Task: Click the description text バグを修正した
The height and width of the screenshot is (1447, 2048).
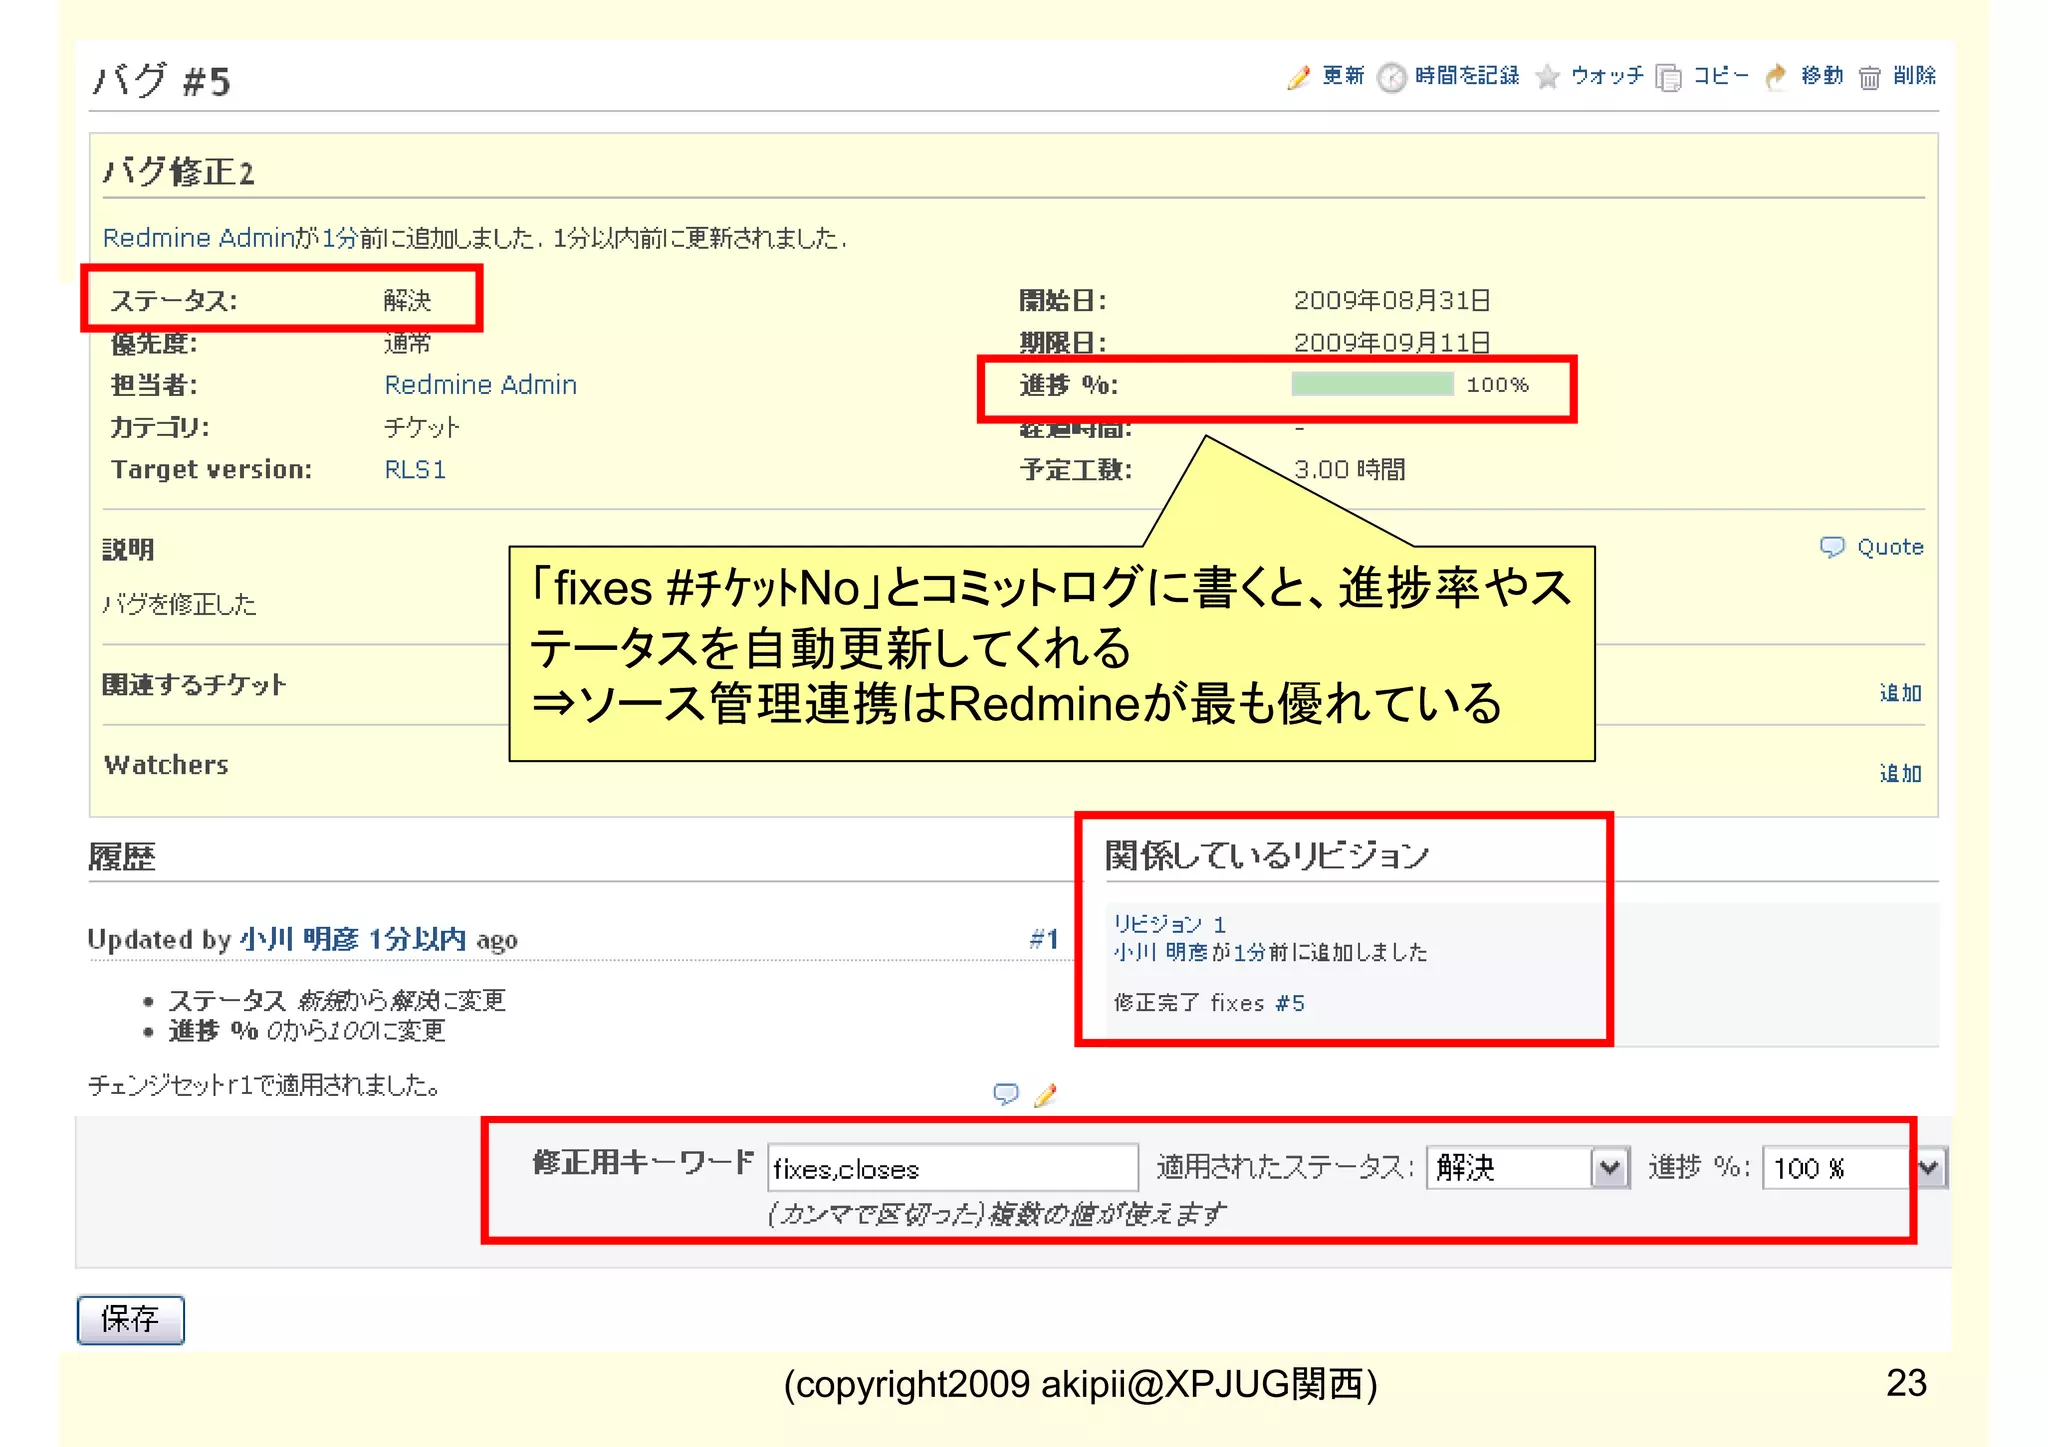Action: coord(179,604)
